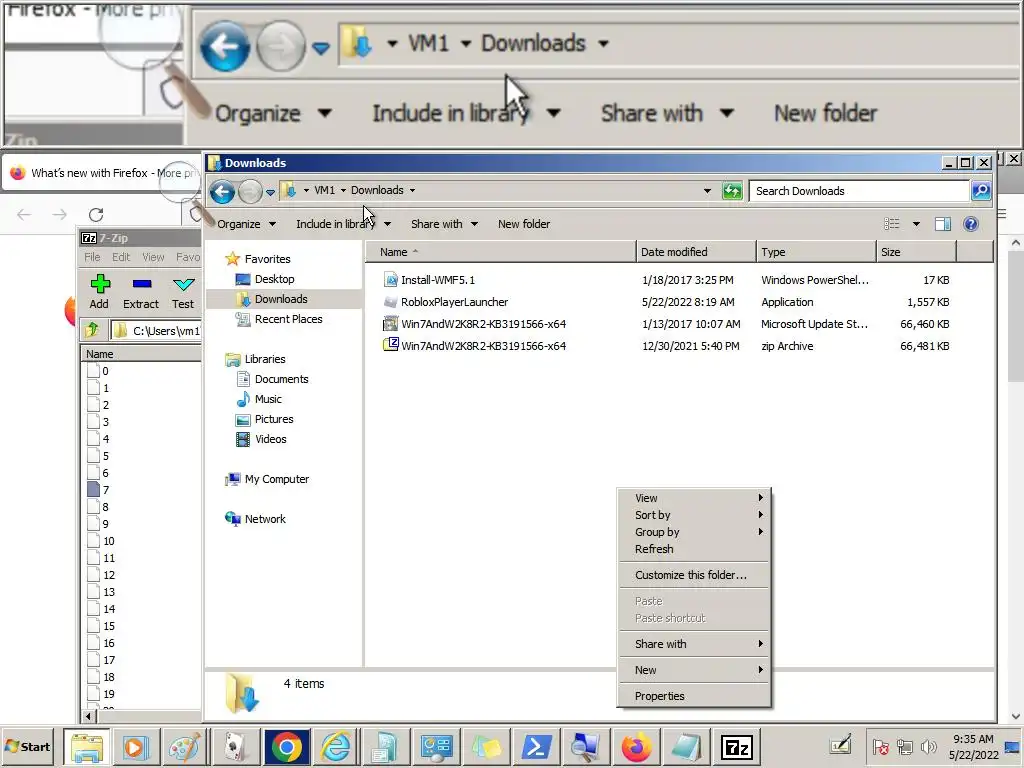Image resolution: width=1024 pixels, height=768 pixels.
Task: Click the Start button on taskbar
Action: [x=28, y=747]
